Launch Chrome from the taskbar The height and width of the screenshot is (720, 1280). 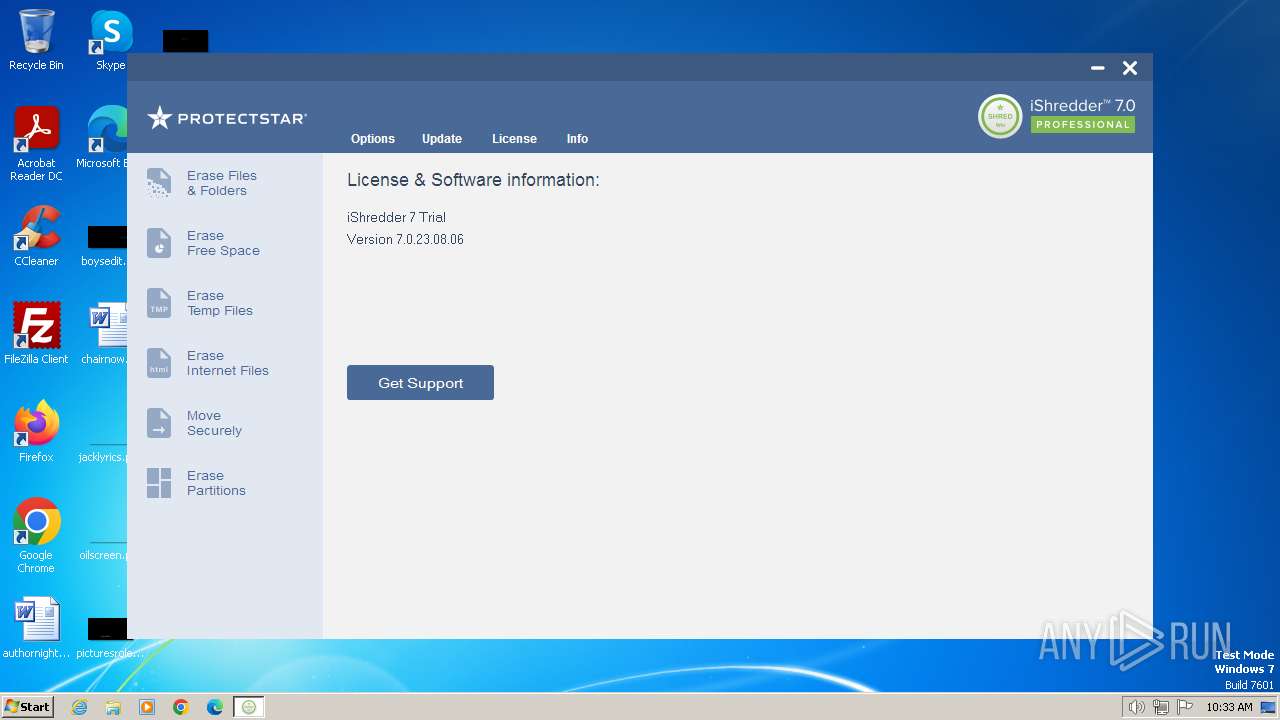point(181,707)
